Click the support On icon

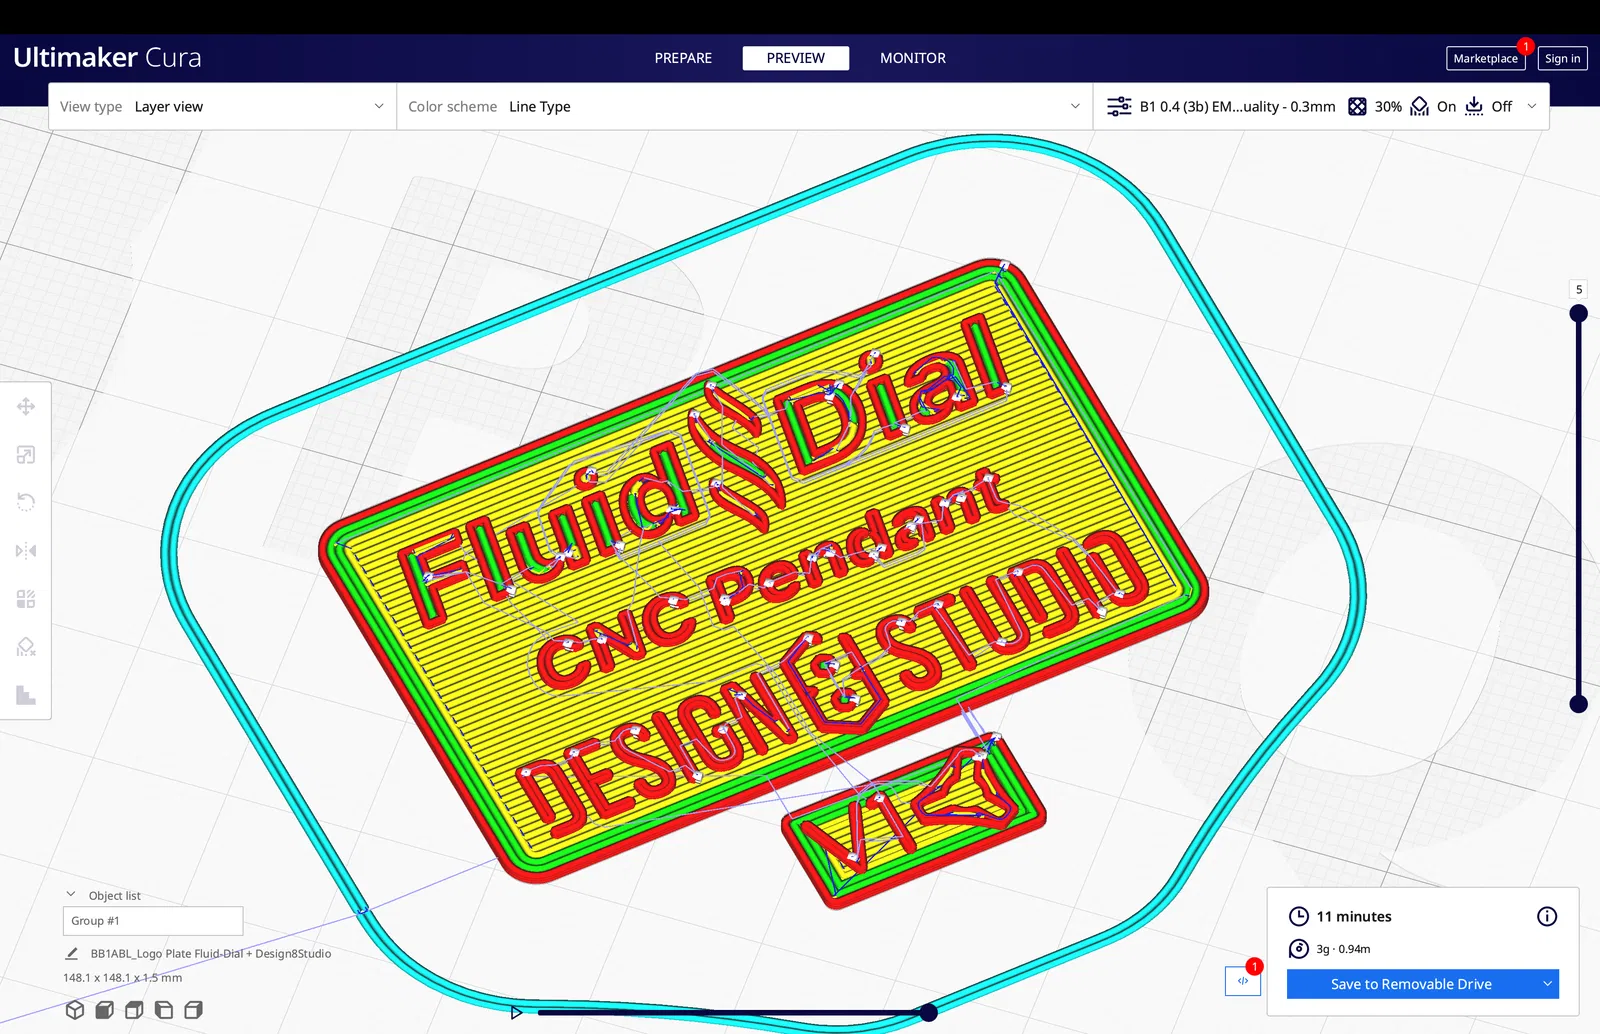click(x=1419, y=106)
